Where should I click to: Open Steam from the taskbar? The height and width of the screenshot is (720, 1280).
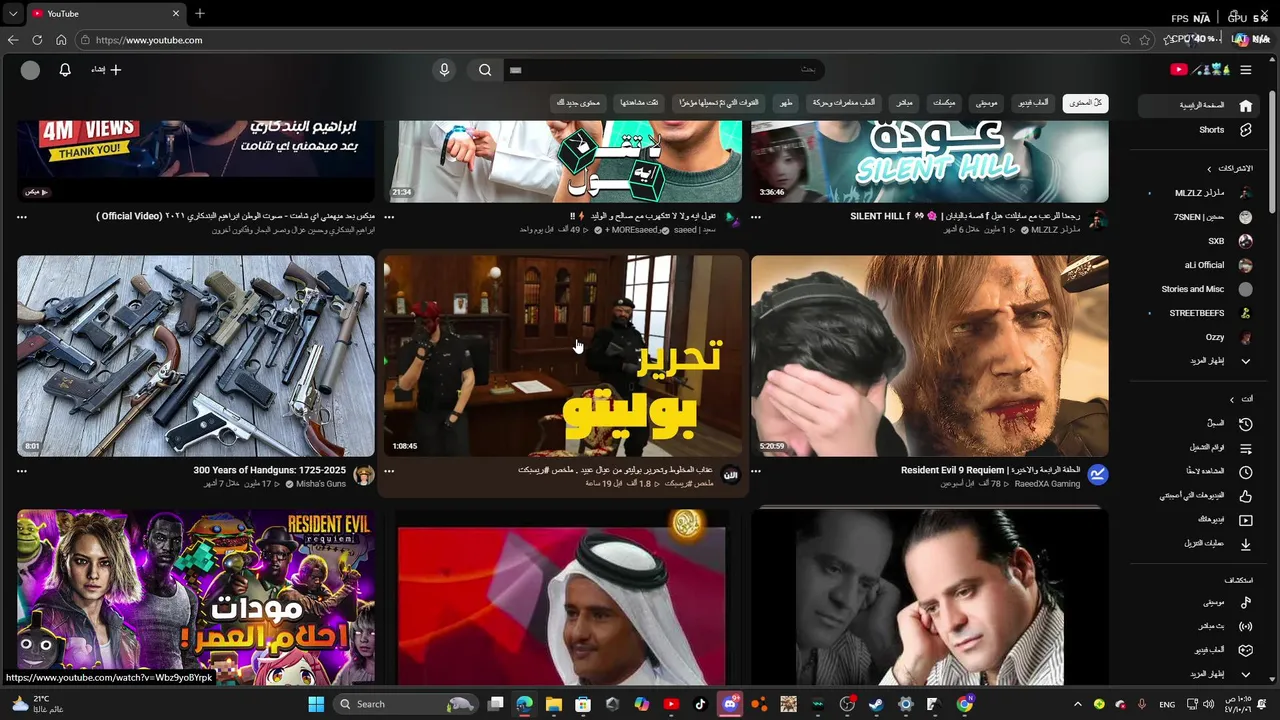click(x=876, y=704)
